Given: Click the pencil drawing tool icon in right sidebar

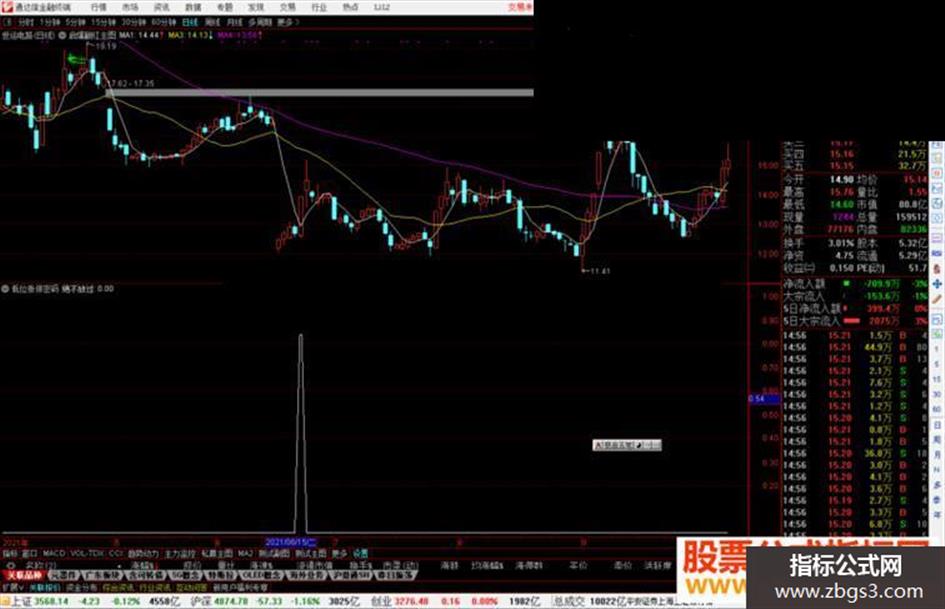Looking at the screenshot, I should pyautogui.click(x=937, y=299).
